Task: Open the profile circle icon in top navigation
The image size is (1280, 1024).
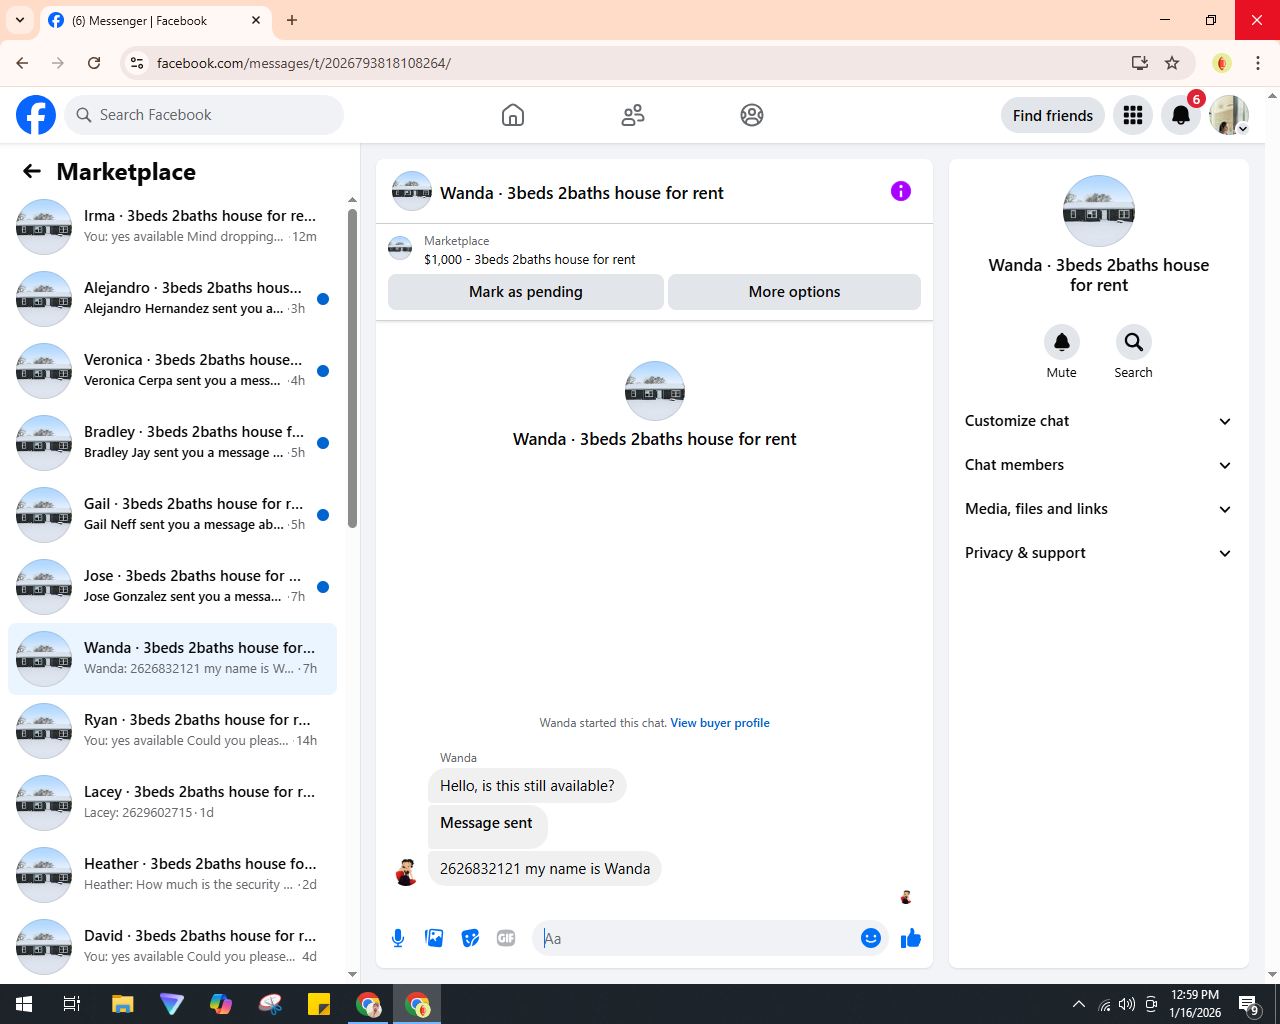Action: coord(752,115)
